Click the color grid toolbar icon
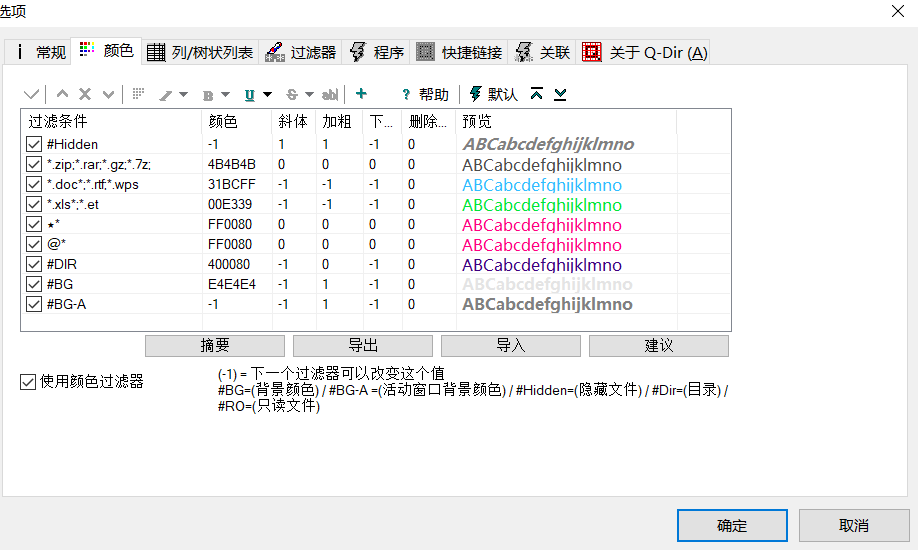 (138, 94)
